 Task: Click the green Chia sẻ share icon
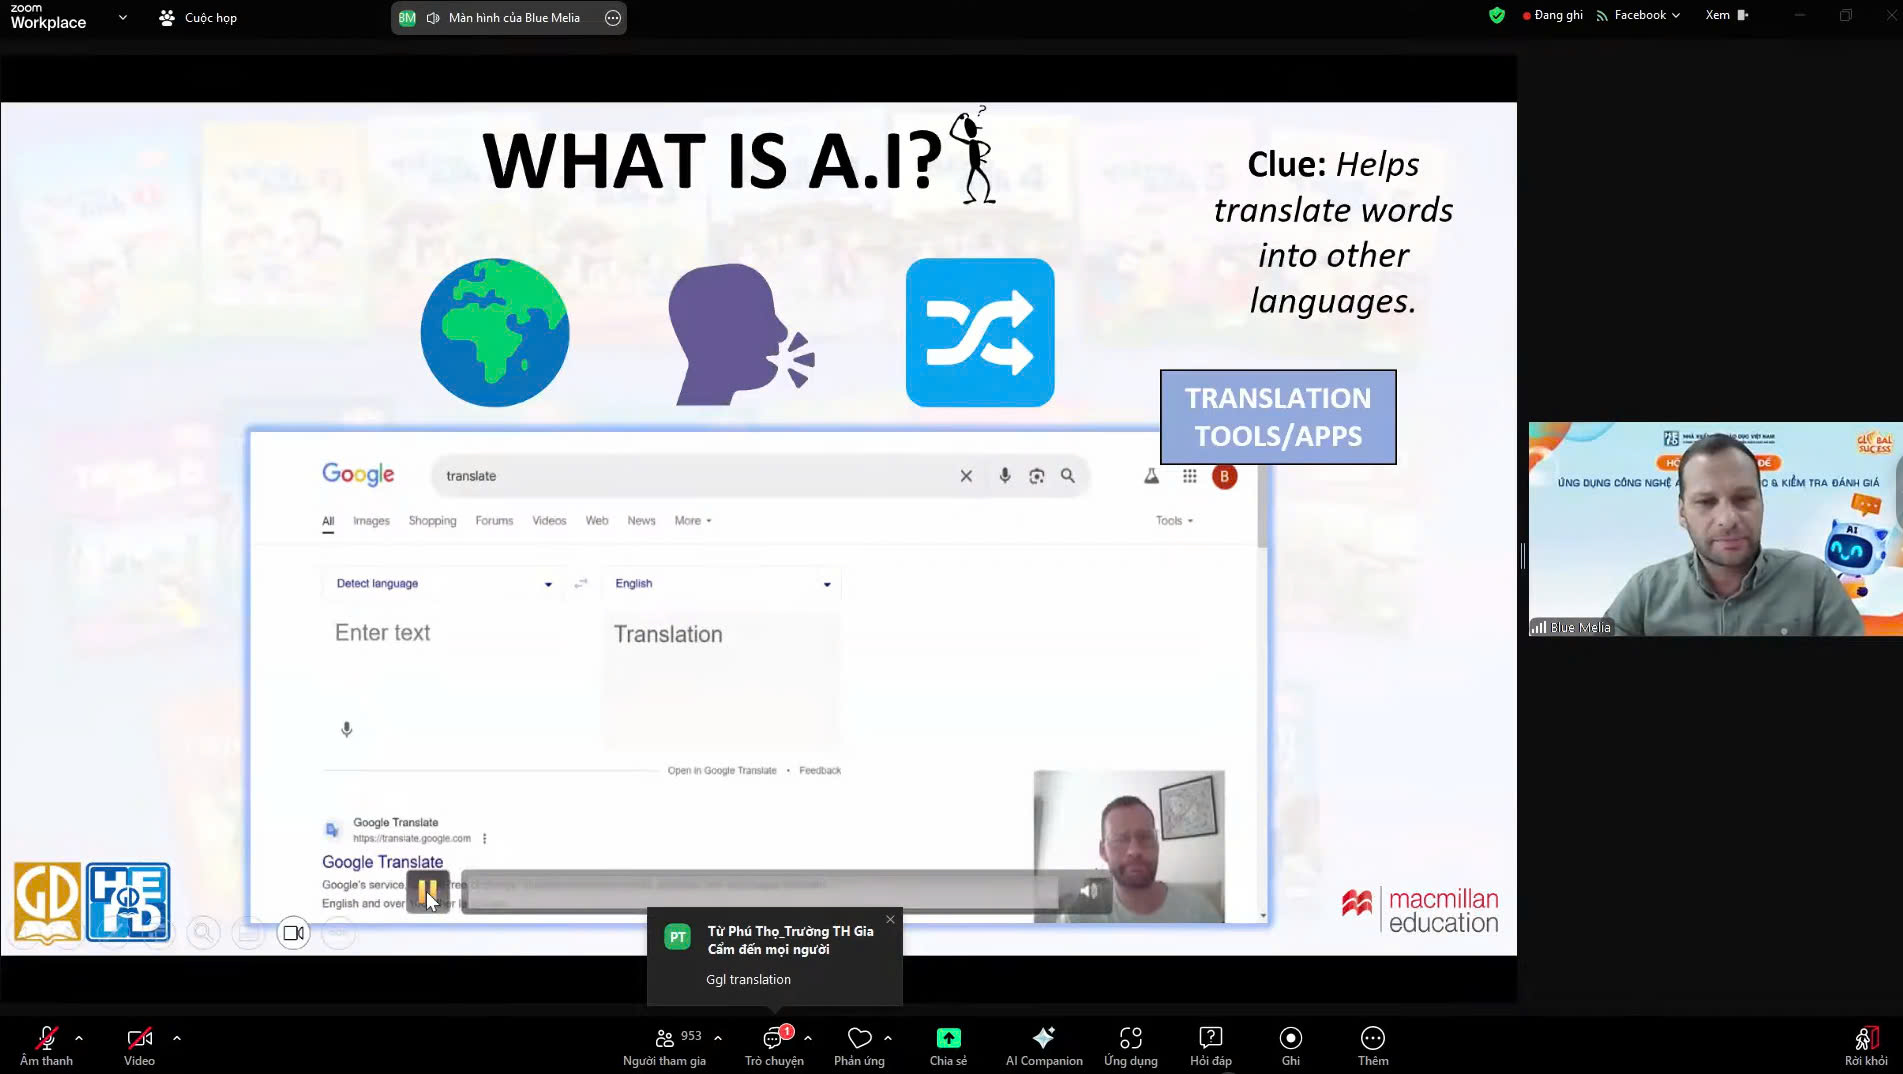click(x=948, y=1039)
